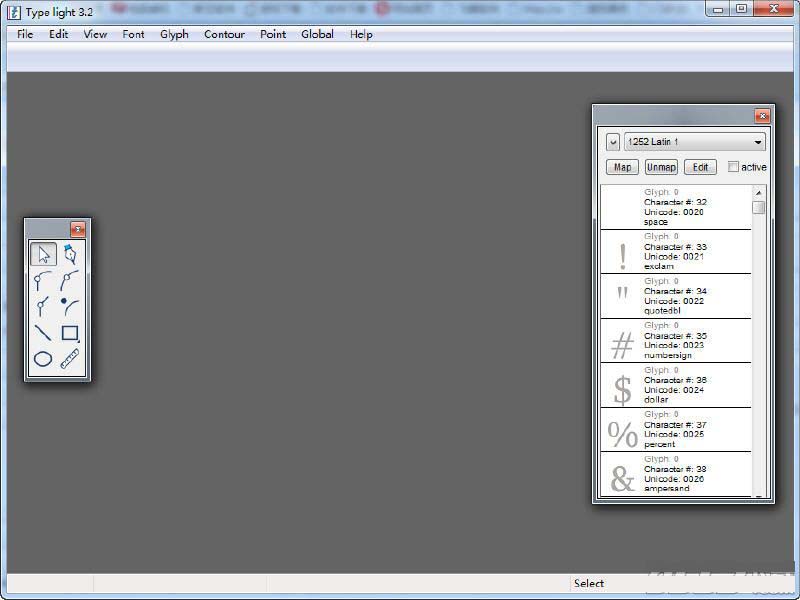This screenshot has width=800, height=600.
Task: Select the Pen tool
Action: [x=70, y=254]
